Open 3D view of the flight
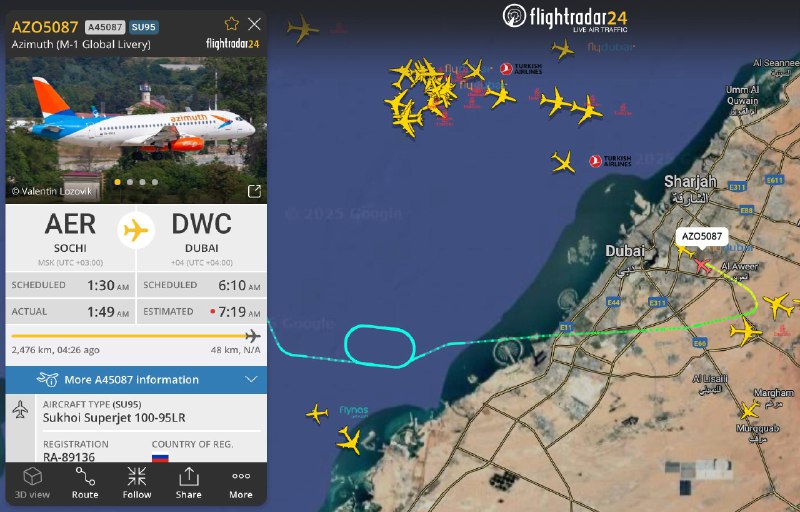Screen dimensions: 800x512 coord(32,483)
